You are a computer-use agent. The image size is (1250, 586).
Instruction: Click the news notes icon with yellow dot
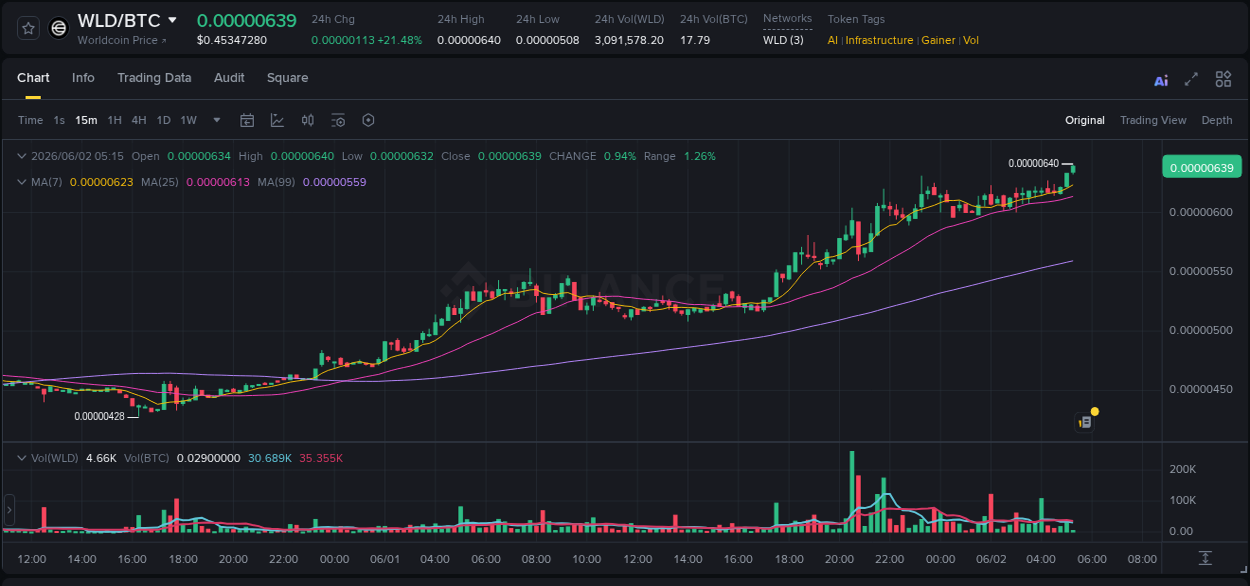point(1085,422)
